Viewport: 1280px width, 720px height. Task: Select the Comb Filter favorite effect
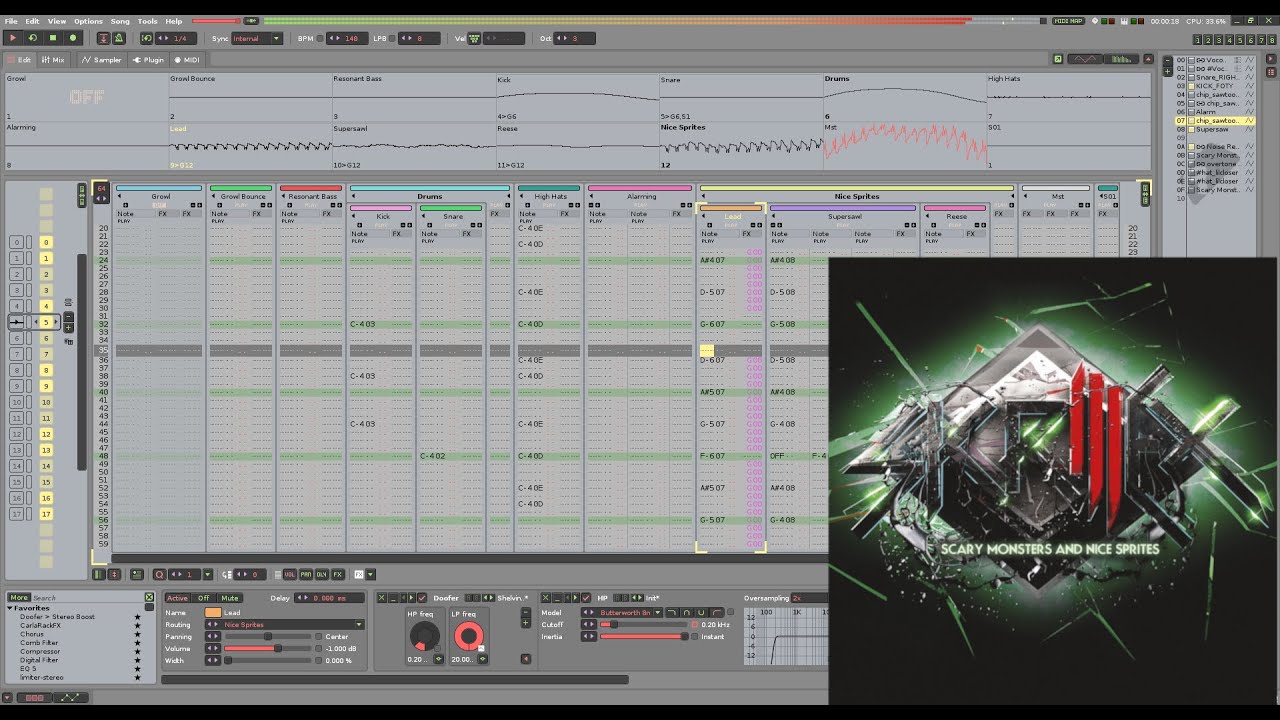(39, 643)
